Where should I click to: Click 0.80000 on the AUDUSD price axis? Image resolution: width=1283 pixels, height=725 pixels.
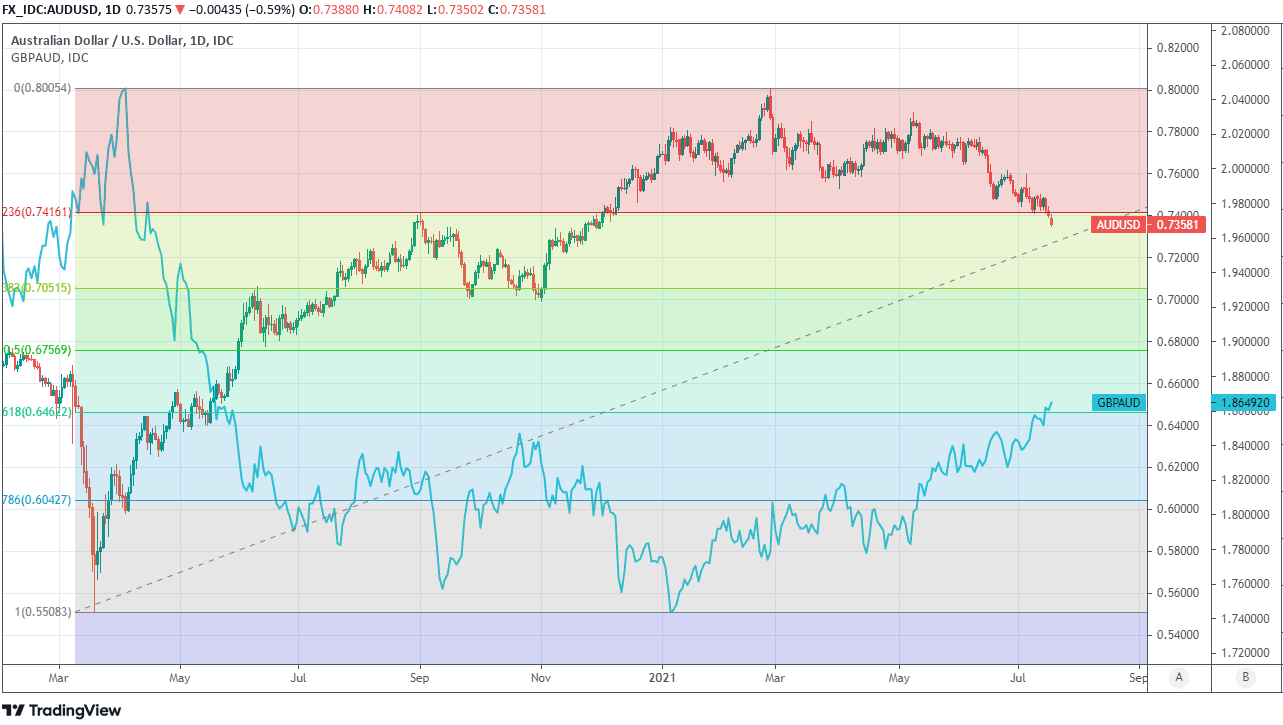[x=1177, y=89]
